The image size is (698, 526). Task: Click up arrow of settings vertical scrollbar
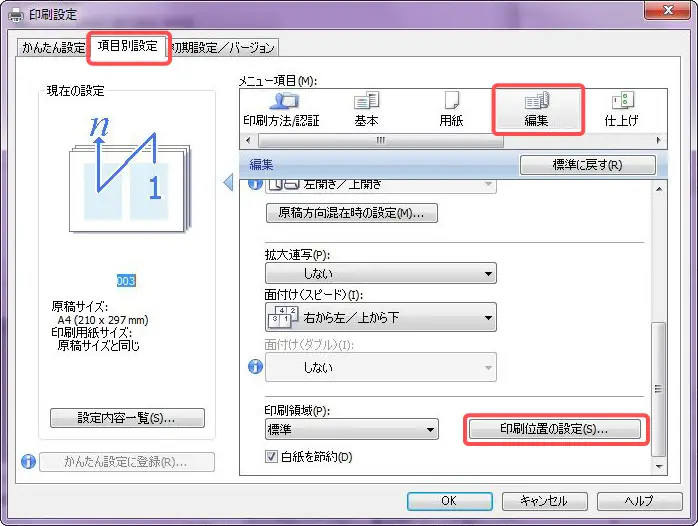click(659, 190)
